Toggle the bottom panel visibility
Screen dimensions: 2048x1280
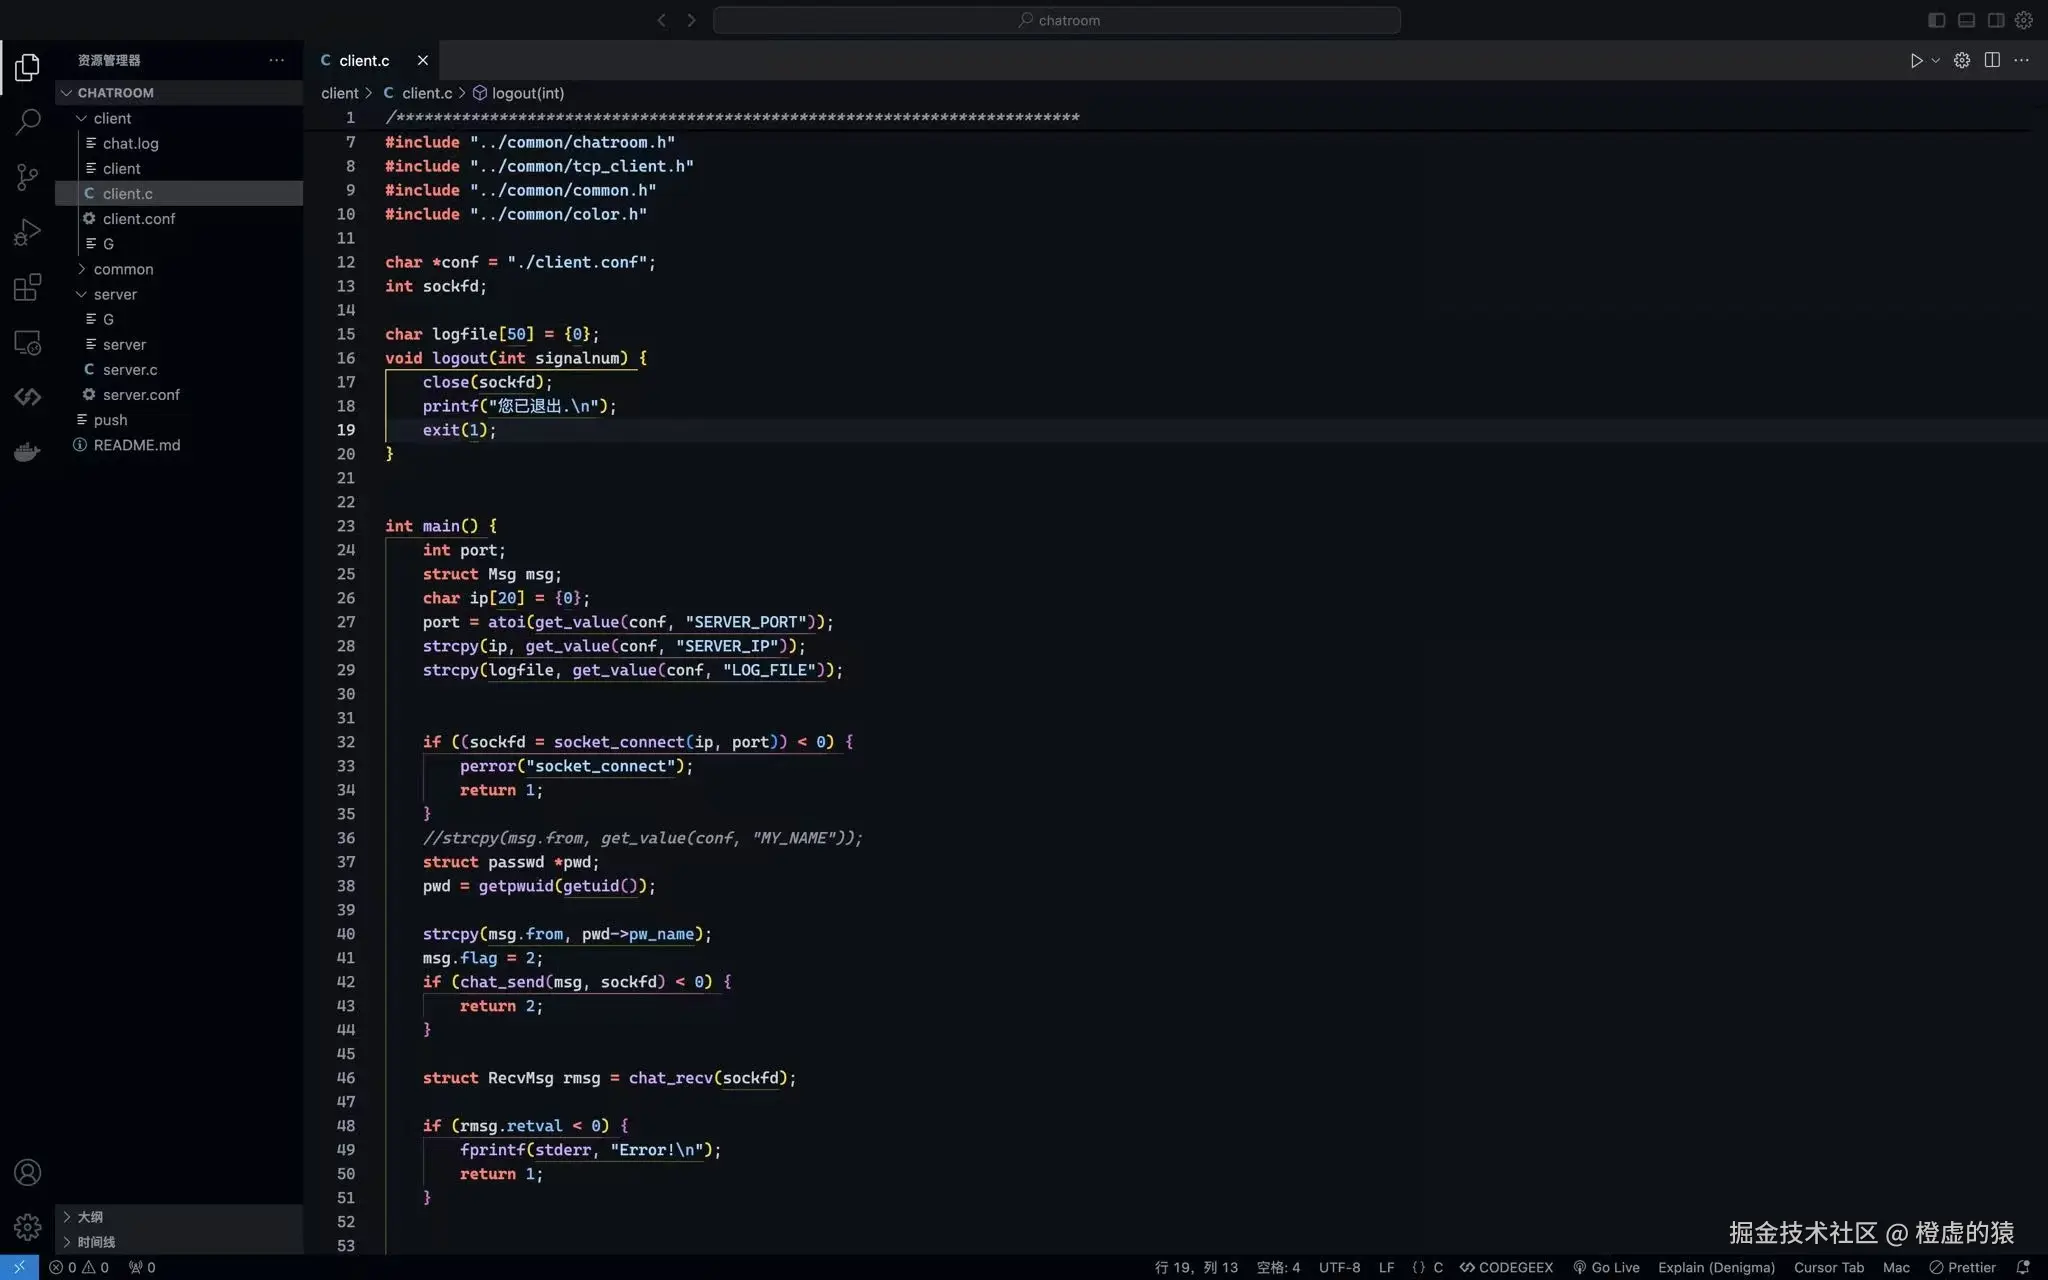[x=1965, y=19]
